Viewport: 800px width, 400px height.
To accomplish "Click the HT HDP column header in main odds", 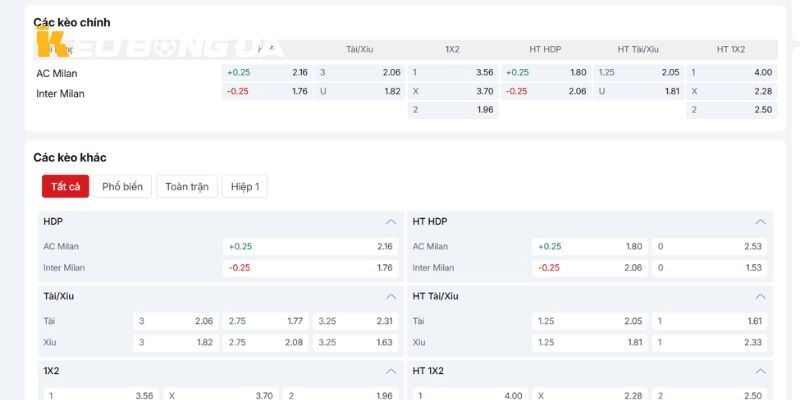I will click(545, 49).
